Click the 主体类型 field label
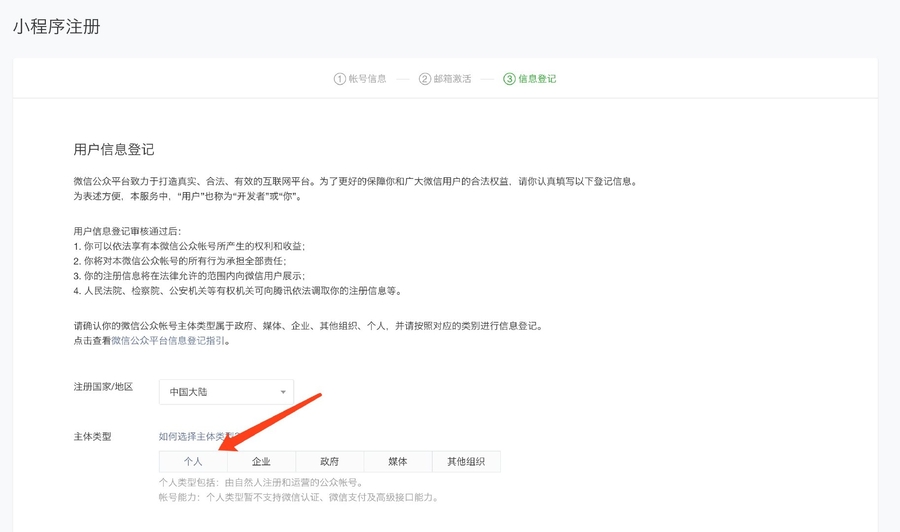Screen dimensions: 900x532 pos(93,437)
